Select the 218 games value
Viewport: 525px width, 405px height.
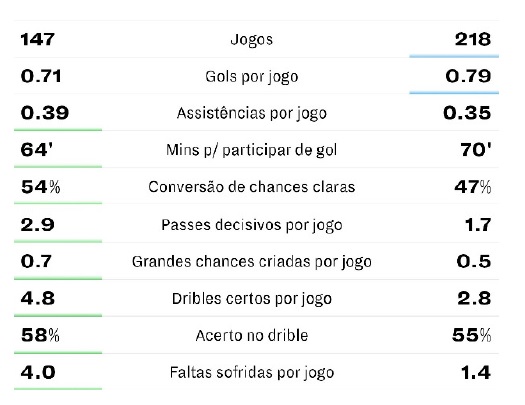[x=473, y=39]
